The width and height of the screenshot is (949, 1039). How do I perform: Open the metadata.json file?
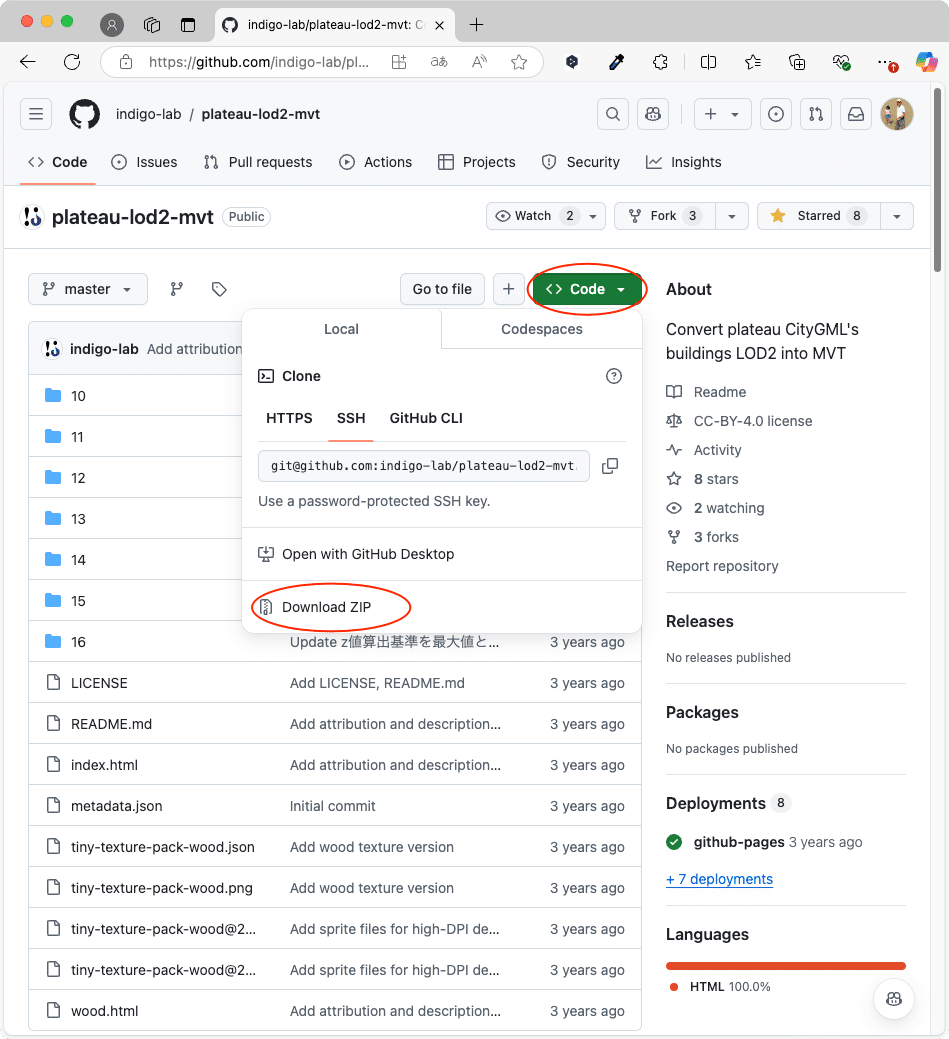117,806
